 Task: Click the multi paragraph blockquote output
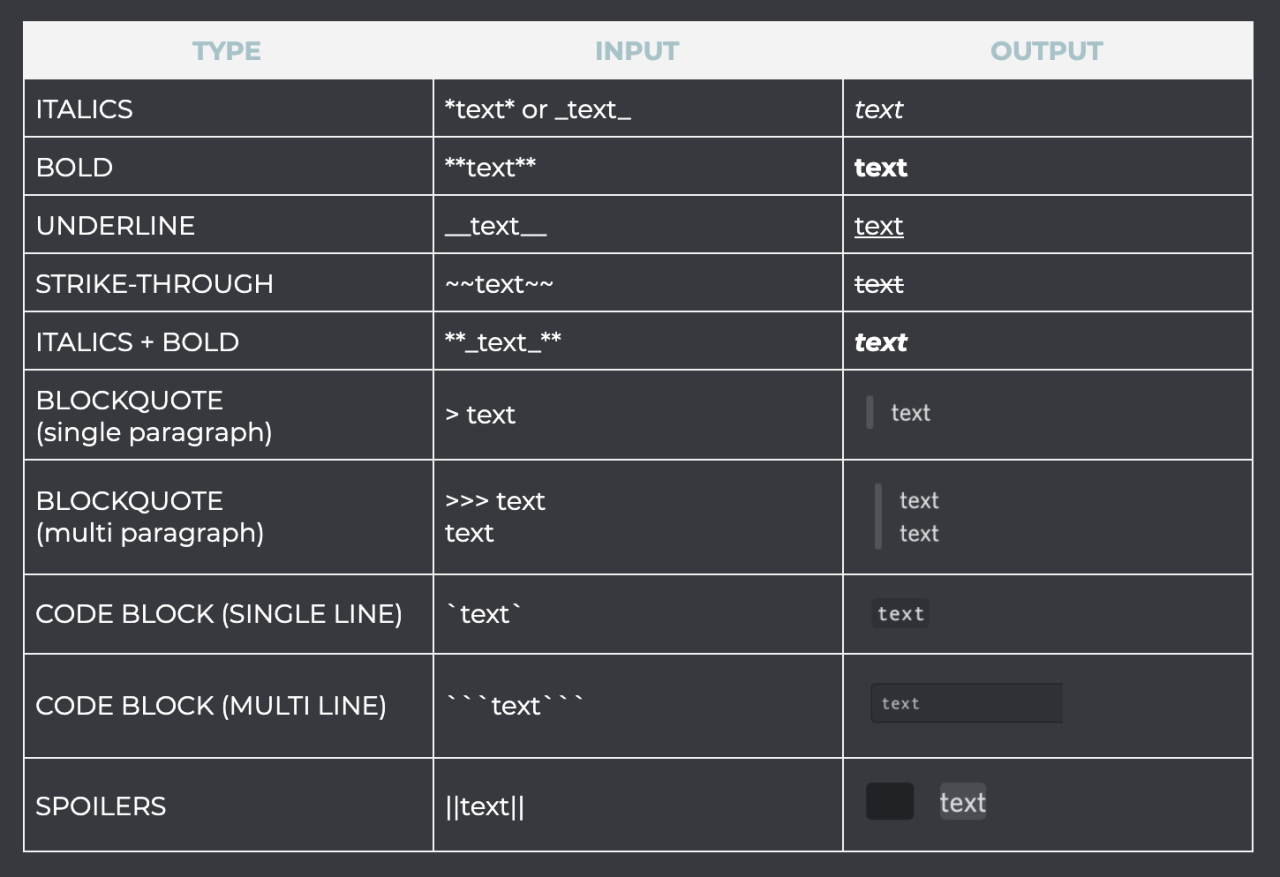907,517
